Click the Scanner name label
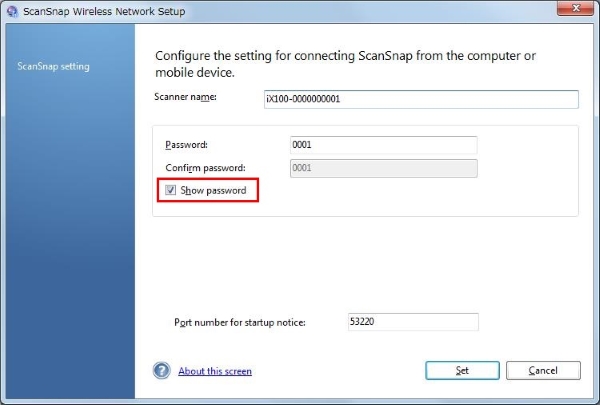The width and height of the screenshot is (600, 405). pyautogui.click(x=185, y=97)
